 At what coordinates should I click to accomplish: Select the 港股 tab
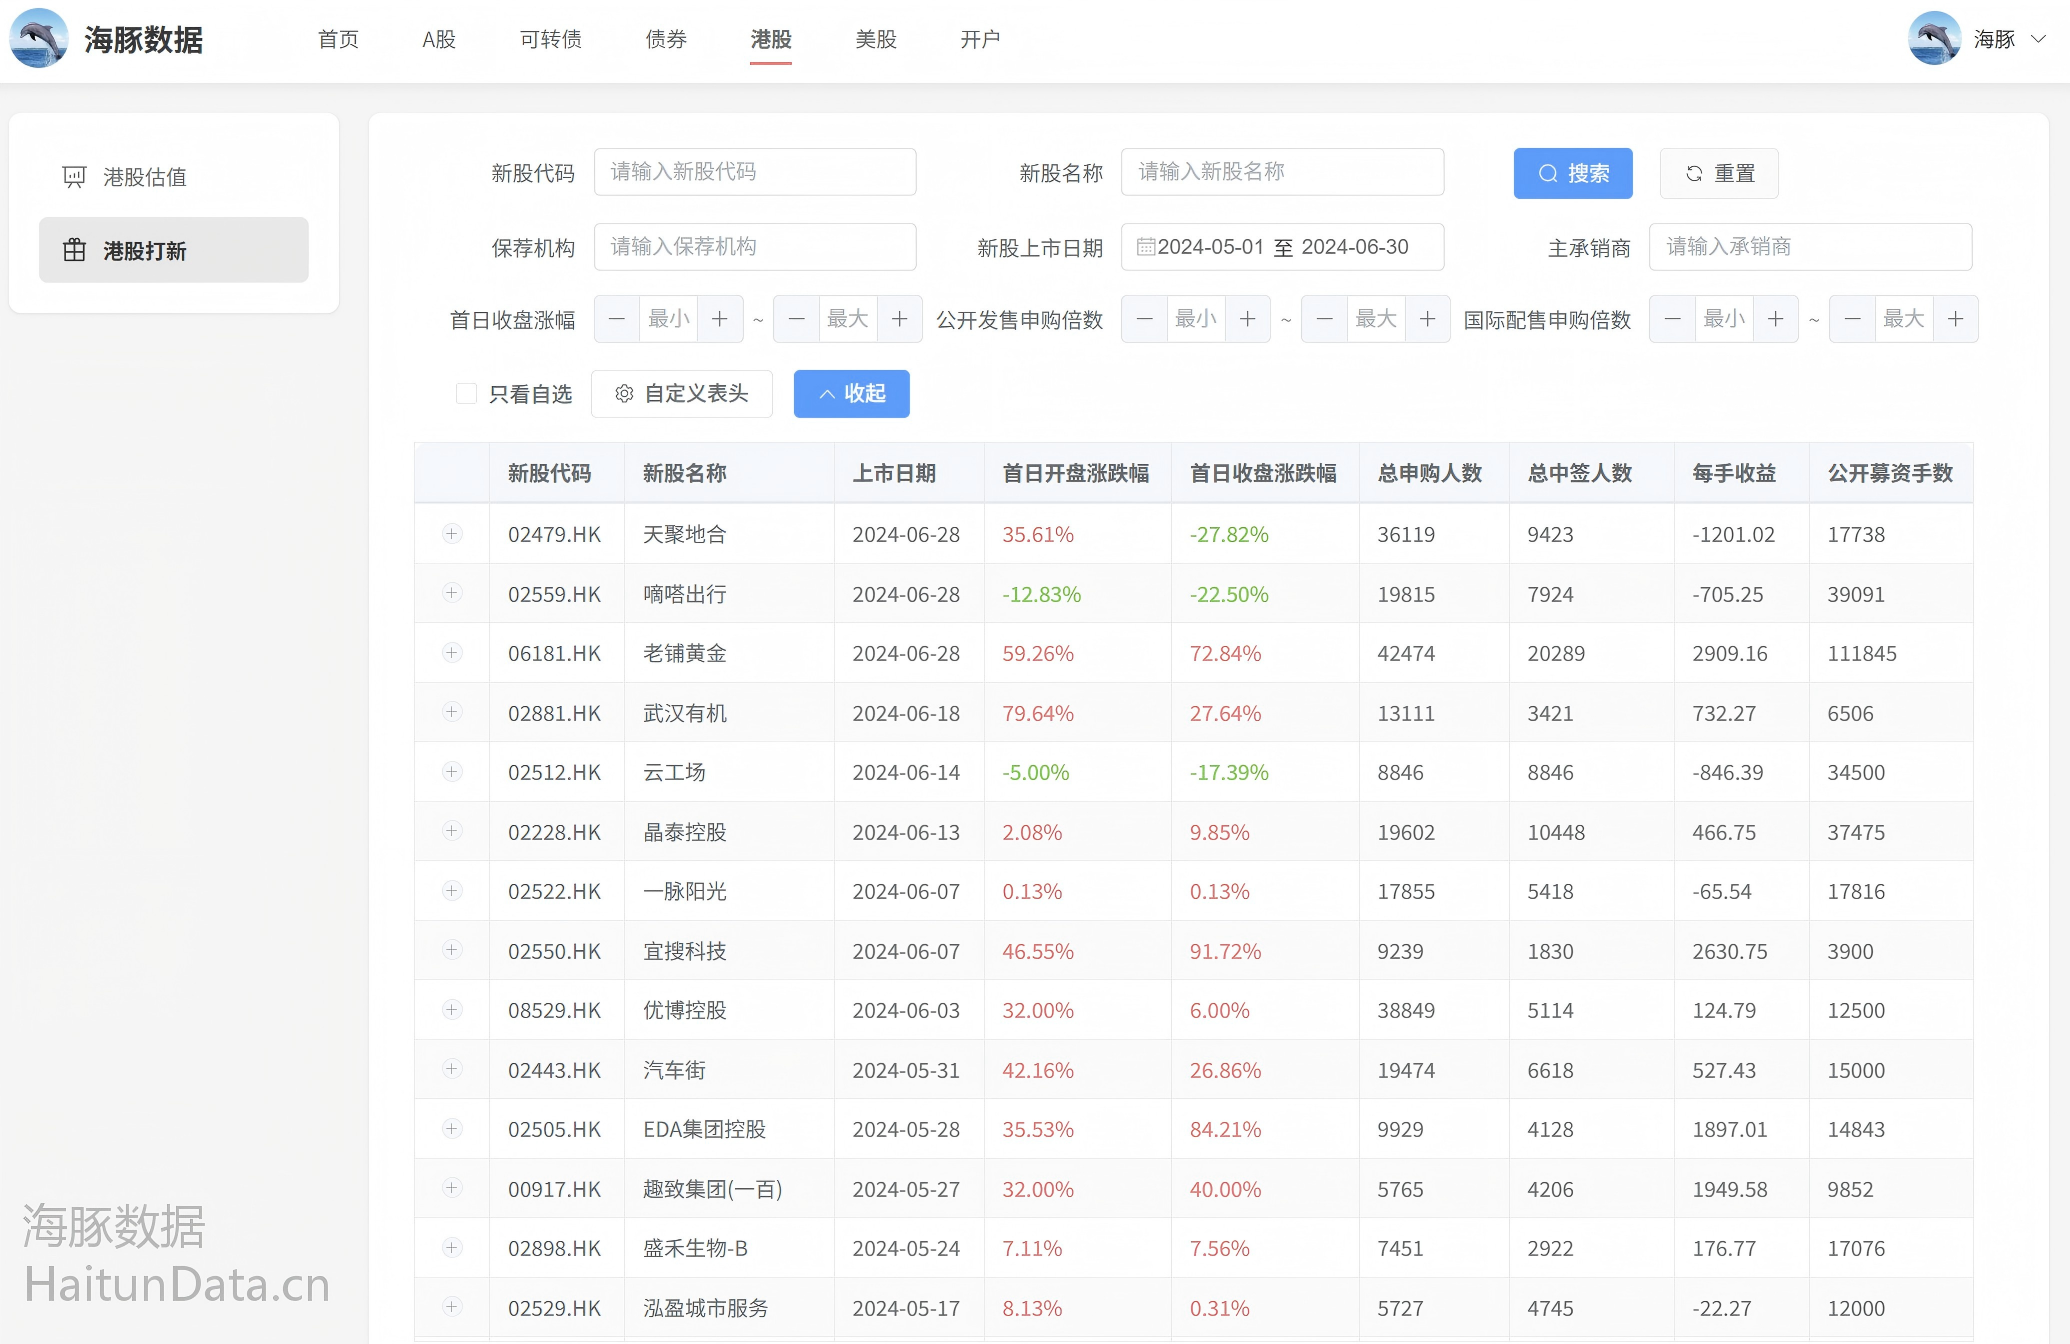(x=771, y=39)
